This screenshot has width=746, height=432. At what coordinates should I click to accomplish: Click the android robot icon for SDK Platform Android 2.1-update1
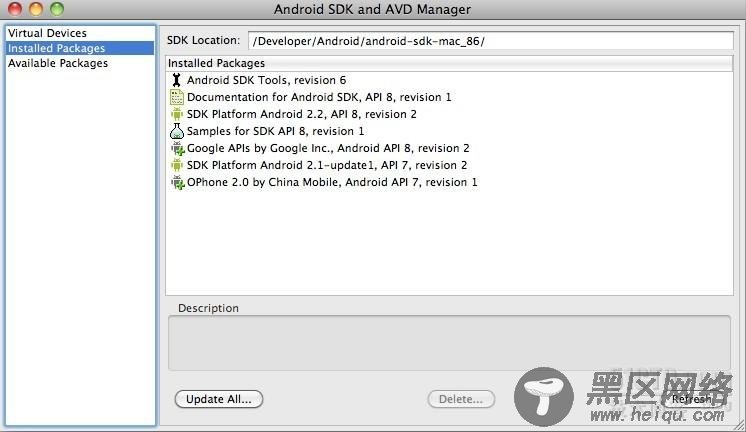coord(177,165)
